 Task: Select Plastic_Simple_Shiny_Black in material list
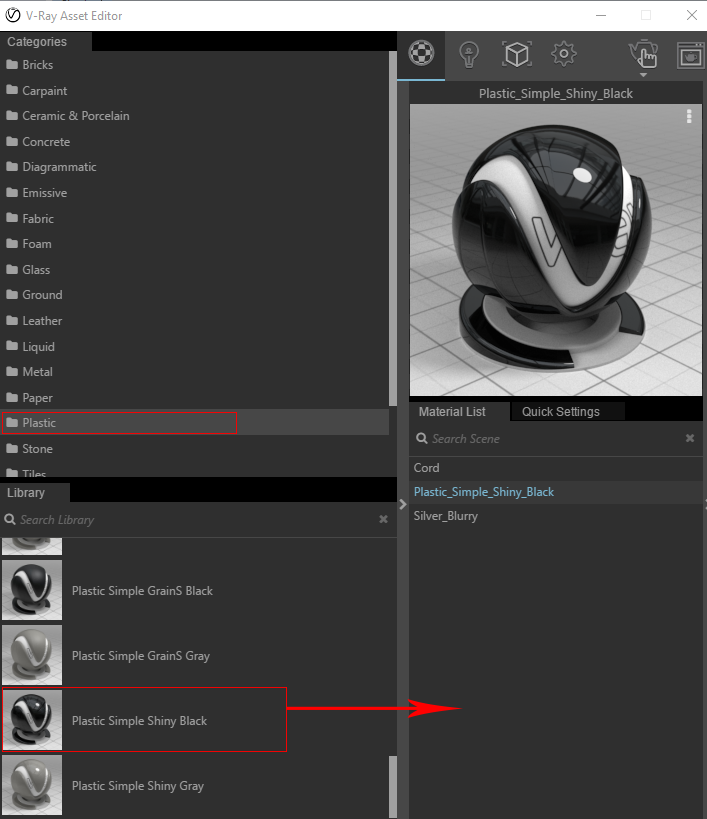click(x=556, y=492)
